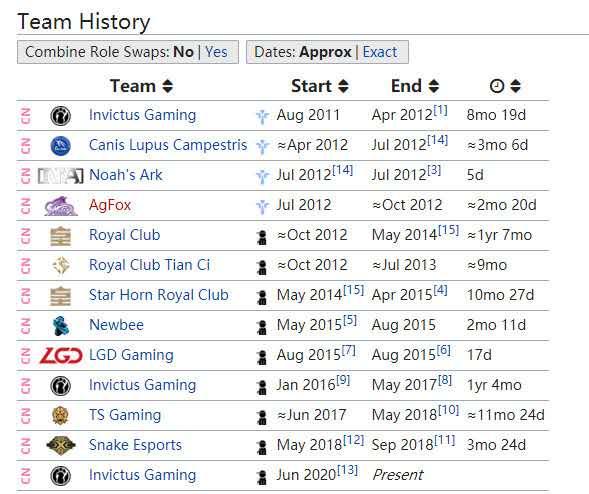Sort by duration clock column arrows

[x=515, y=86]
